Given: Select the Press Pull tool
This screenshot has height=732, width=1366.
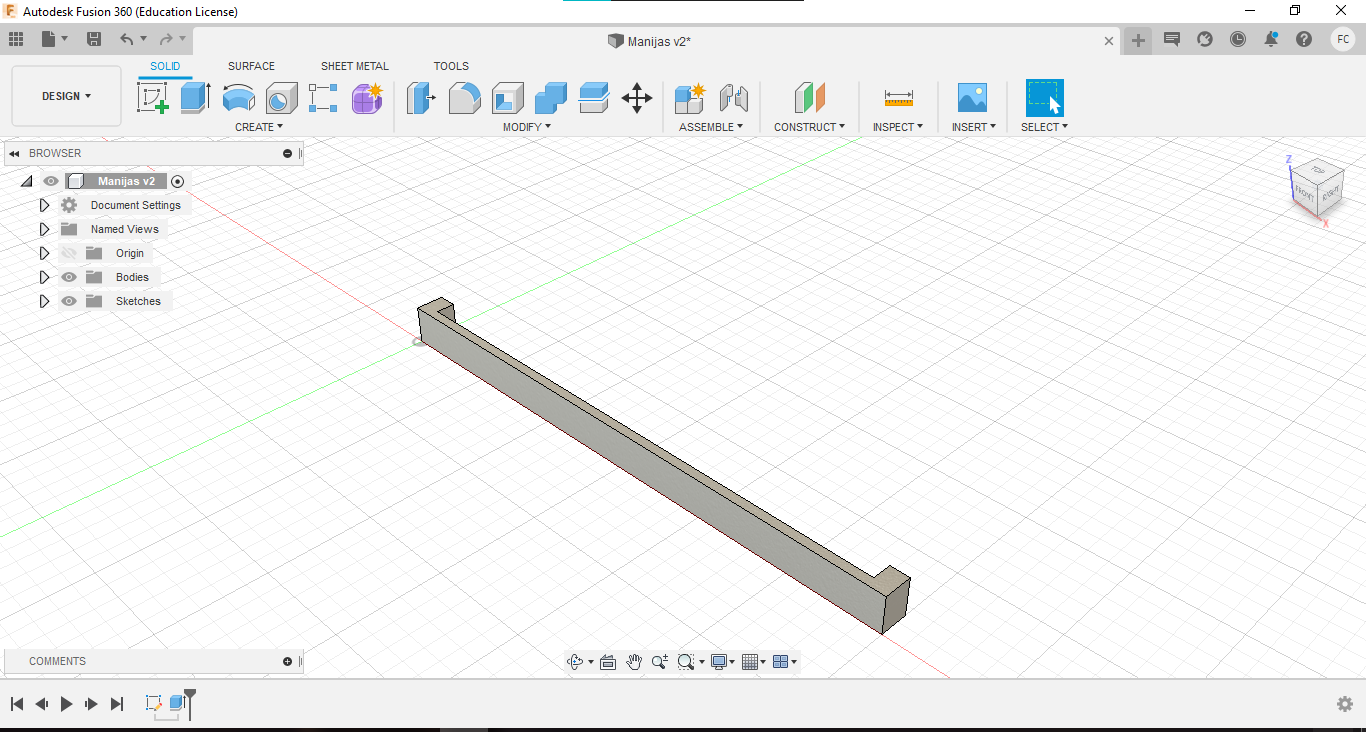Looking at the screenshot, I should click(x=421, y=98).
